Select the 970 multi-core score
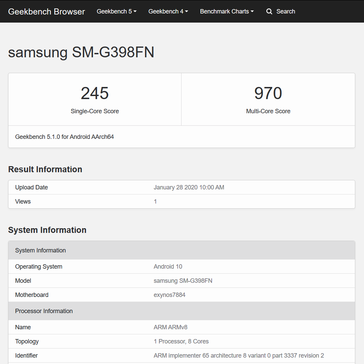The width and height of the screenshot is (364, 364). coord(268,93)
